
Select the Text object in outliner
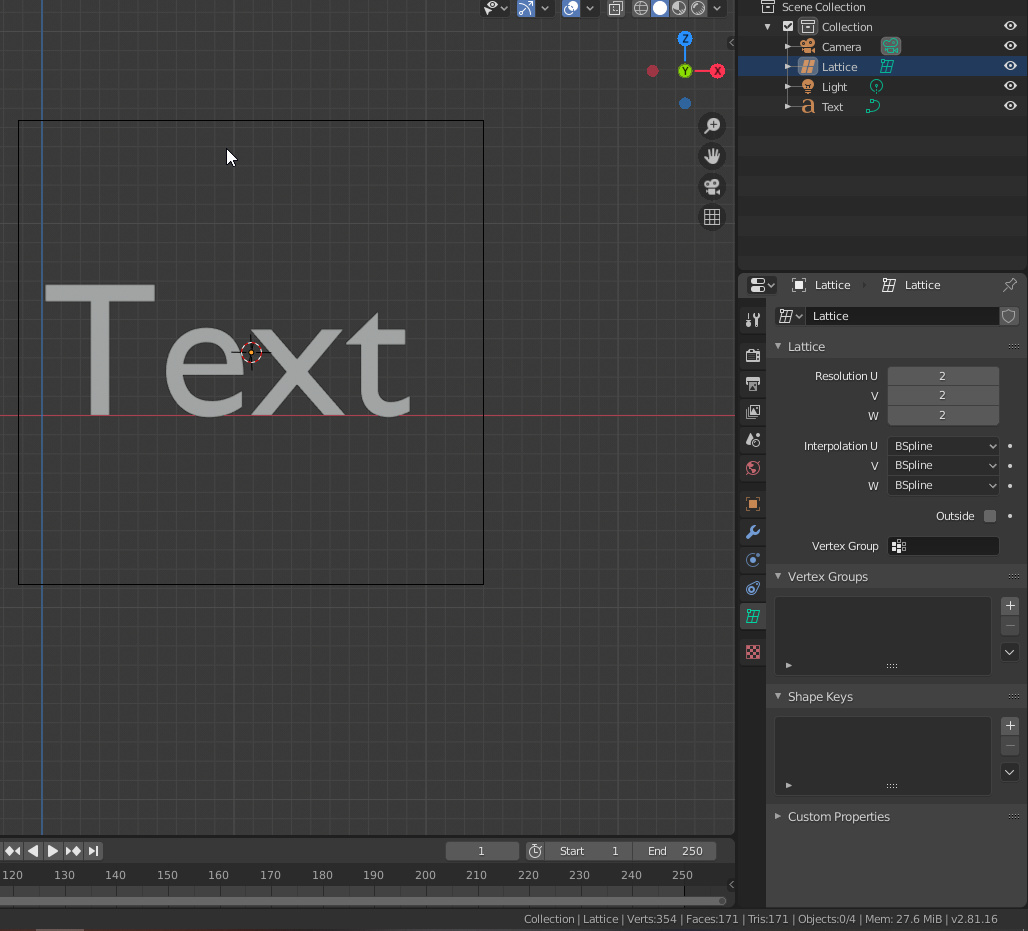click(x=832, y=107)
